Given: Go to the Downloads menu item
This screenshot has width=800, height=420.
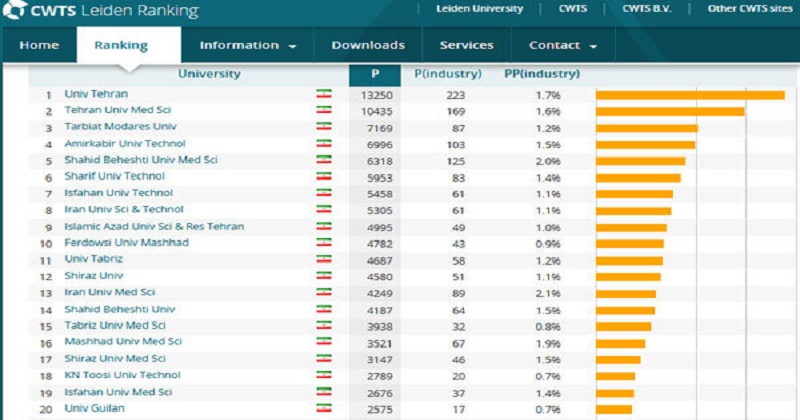Looking at the screenshot, I should (368, 45).
